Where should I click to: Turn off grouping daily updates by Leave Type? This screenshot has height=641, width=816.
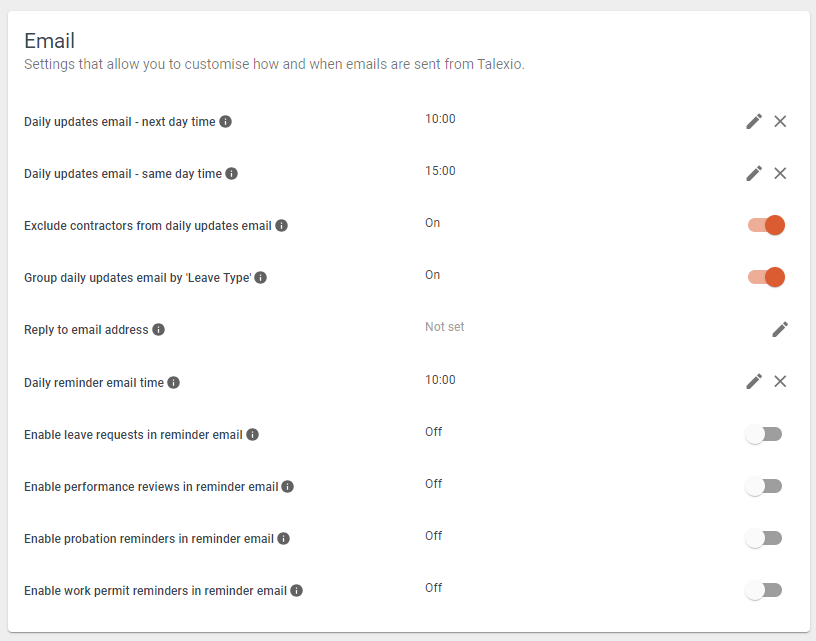[764, 277]
